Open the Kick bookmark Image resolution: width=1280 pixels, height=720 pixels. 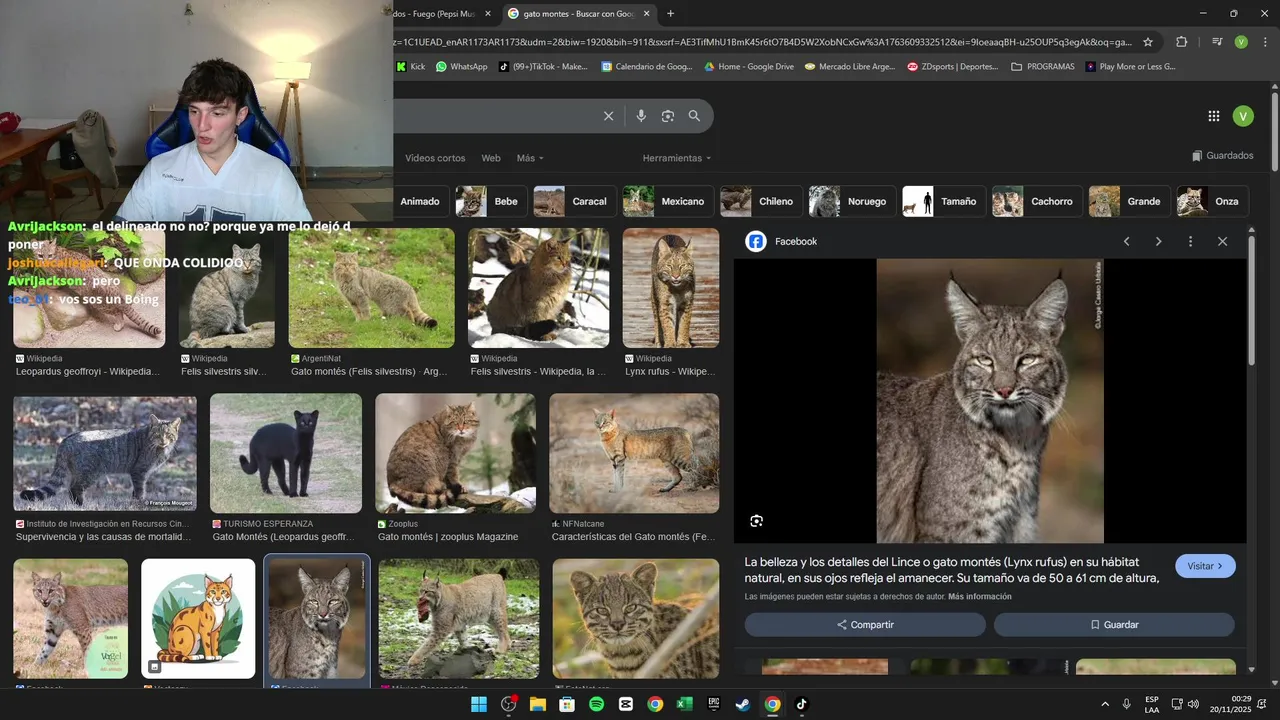(x=411, y=67)
